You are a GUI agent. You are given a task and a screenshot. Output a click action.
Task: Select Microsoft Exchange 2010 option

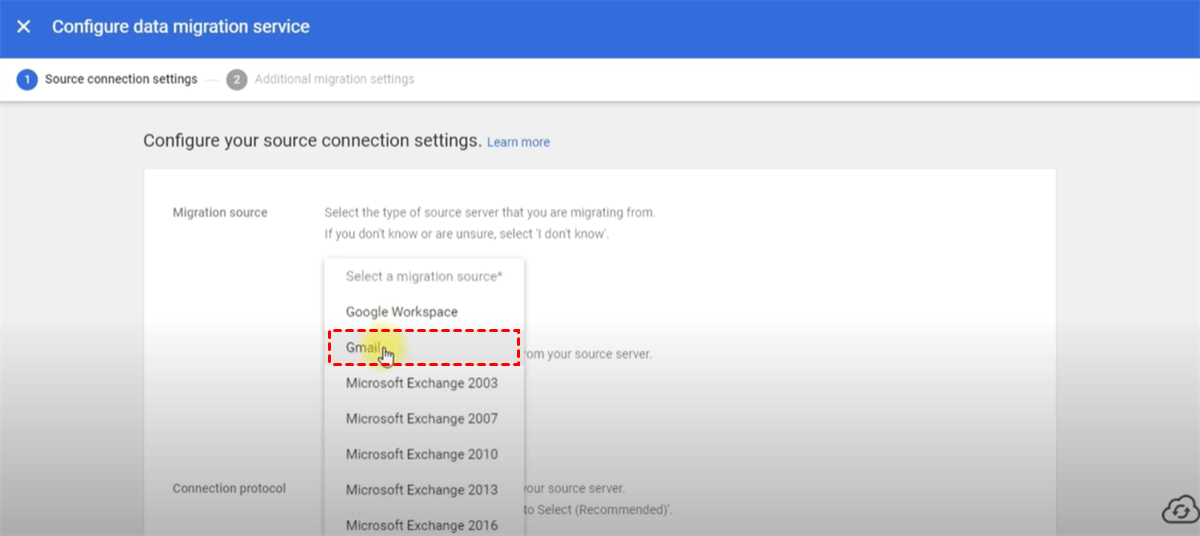click(x=423, y=454)
